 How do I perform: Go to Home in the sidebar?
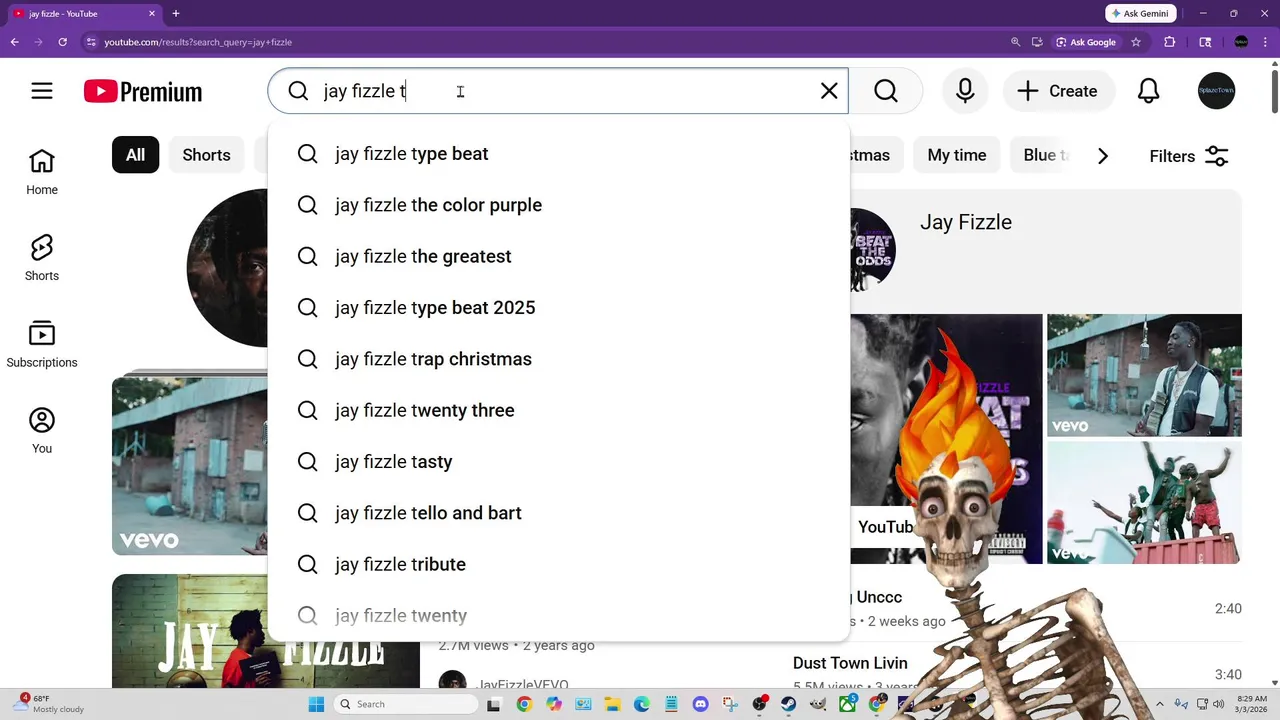[42, 172]
